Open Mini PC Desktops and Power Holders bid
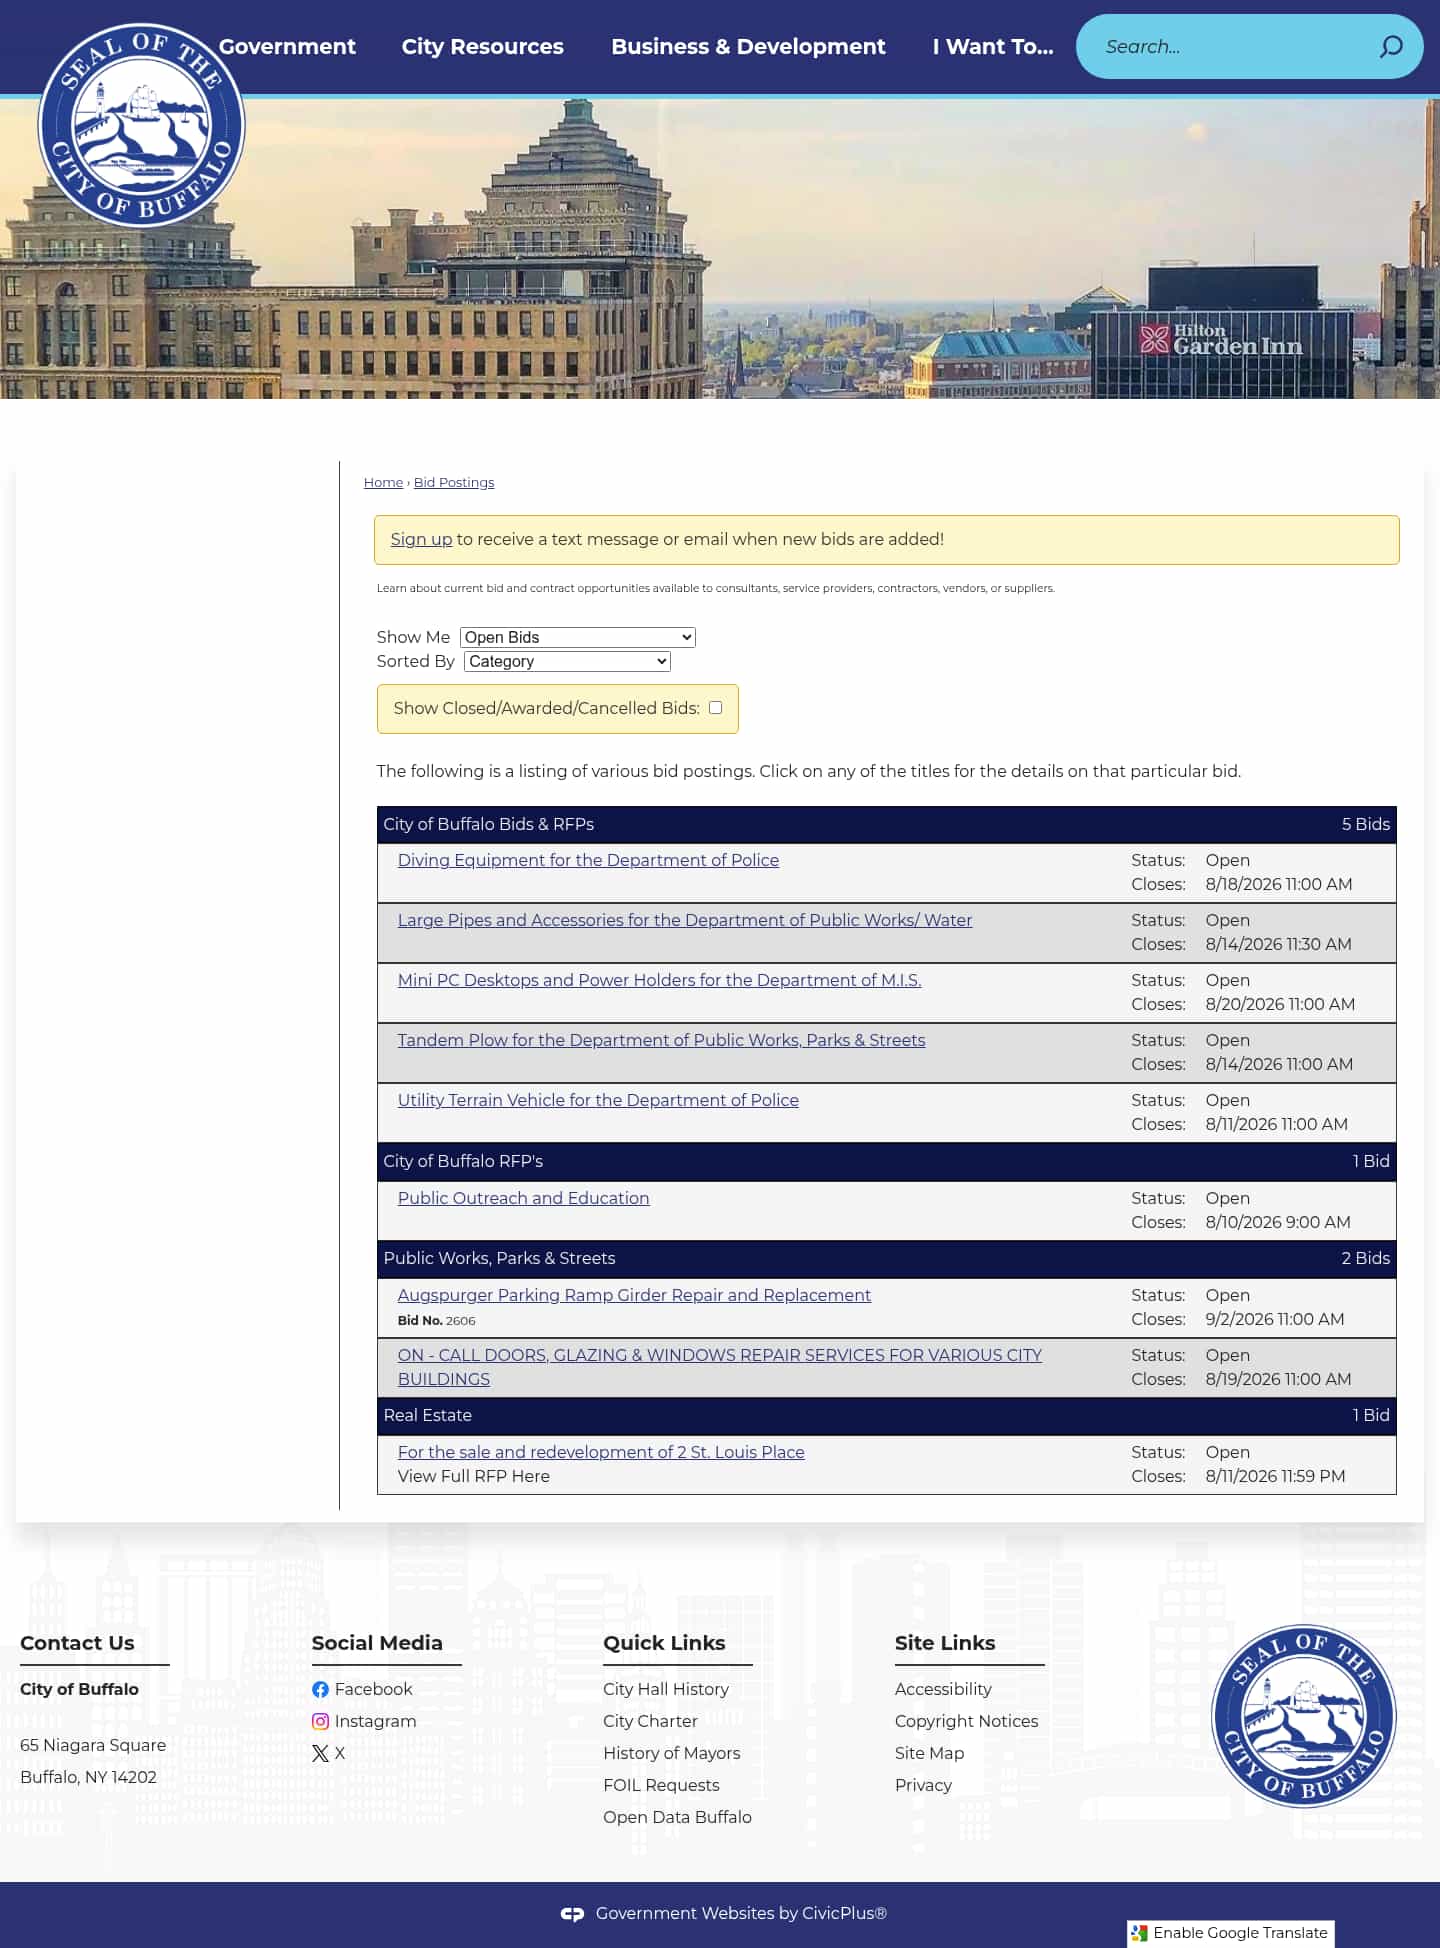1440x1948 pixels. tap(659, 980)
